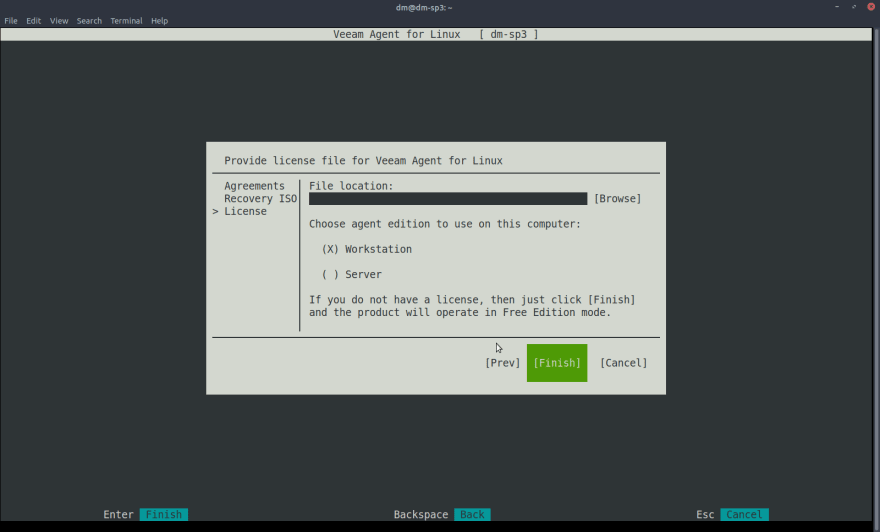Open the Search menu
This screenshot has width=880, height=532.
pyautogui.click(x=89, y=21)
